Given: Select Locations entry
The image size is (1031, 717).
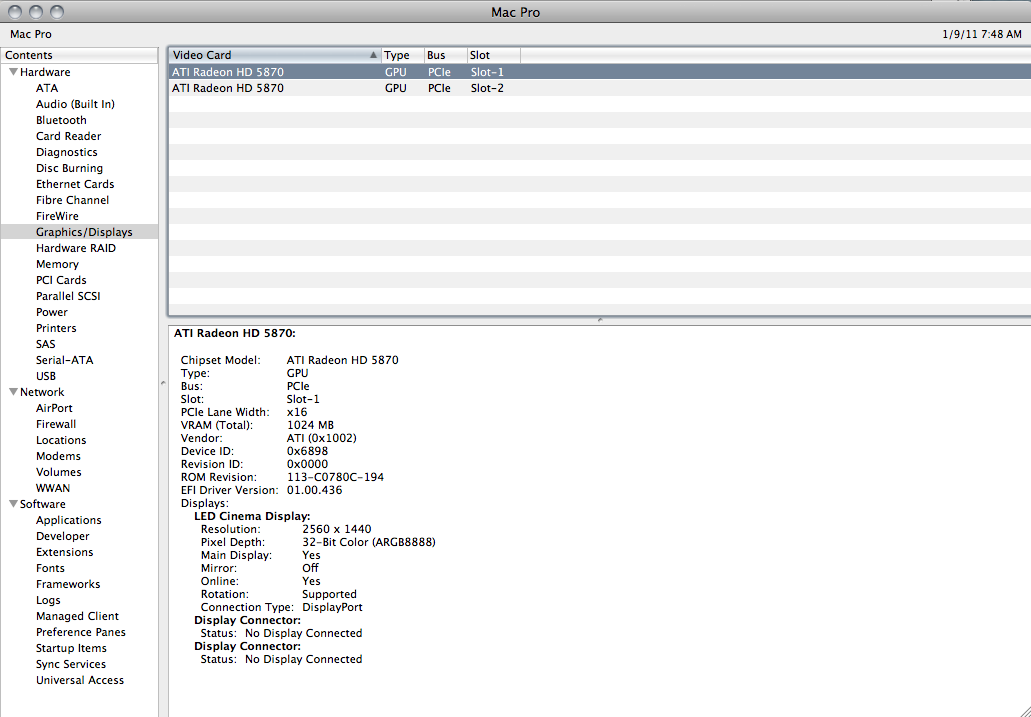Looking at the screenshot, I should (x=61, y=440).
